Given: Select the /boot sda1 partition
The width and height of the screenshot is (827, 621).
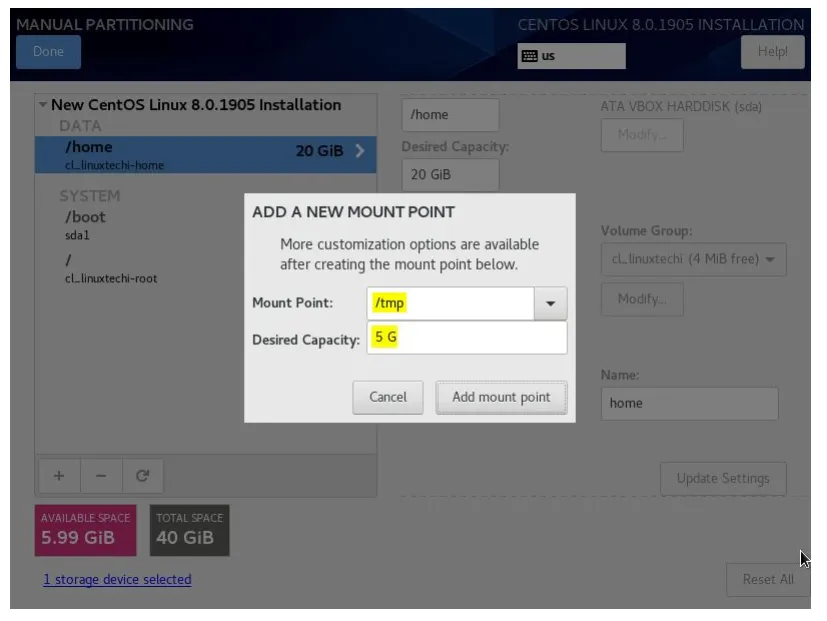Looking at the screenshot, I should (x=206, y=225).
